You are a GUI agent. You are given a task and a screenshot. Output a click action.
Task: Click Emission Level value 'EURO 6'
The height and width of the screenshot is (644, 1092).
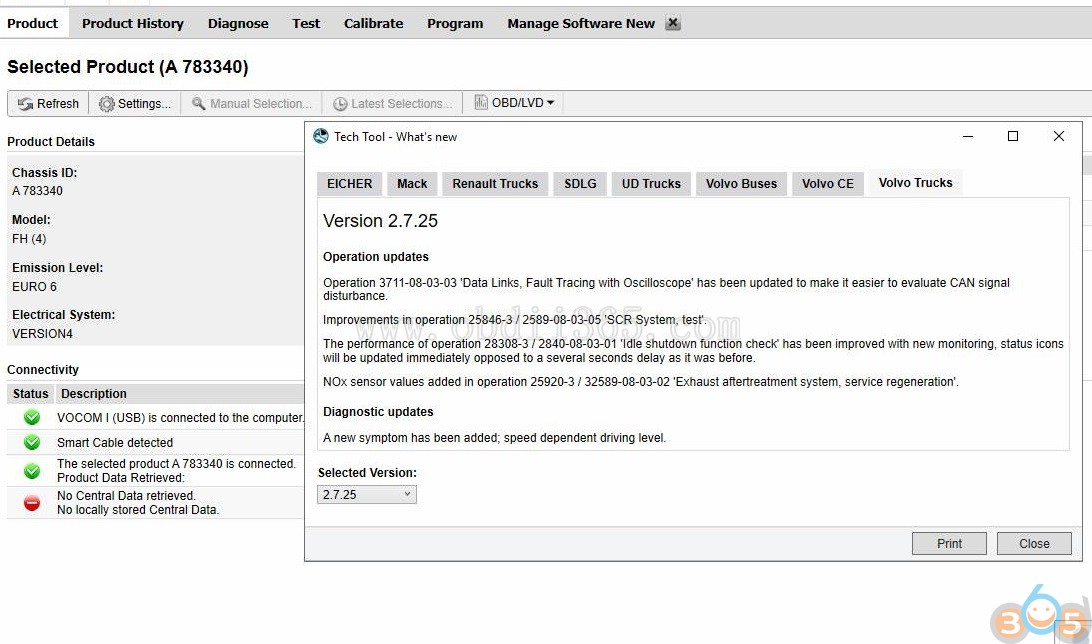click(x=35, y=287)
